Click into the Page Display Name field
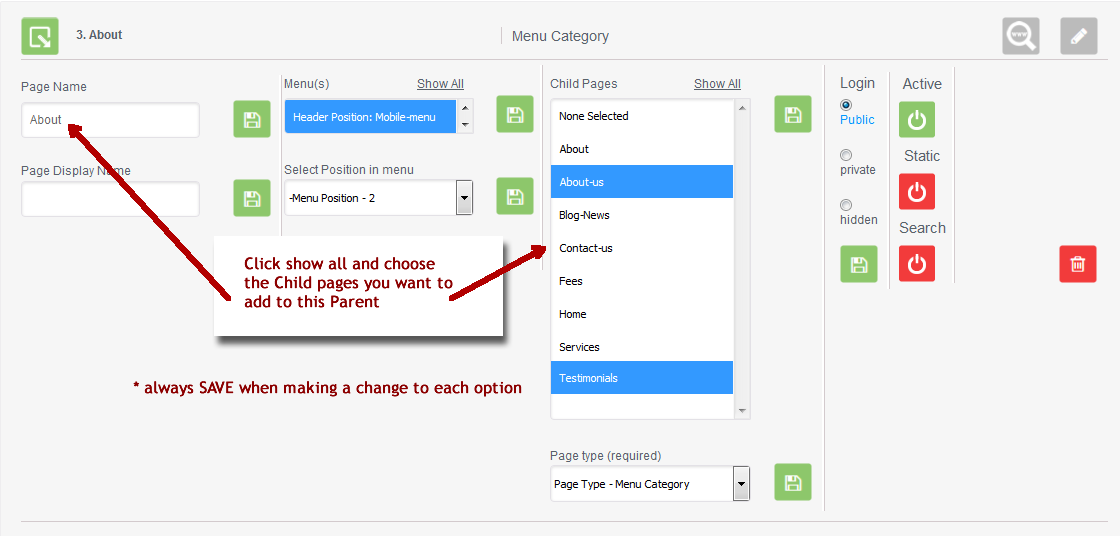The width and height of the screenshot is (1120, 536). pyautogui.click(x=110, y=199)
